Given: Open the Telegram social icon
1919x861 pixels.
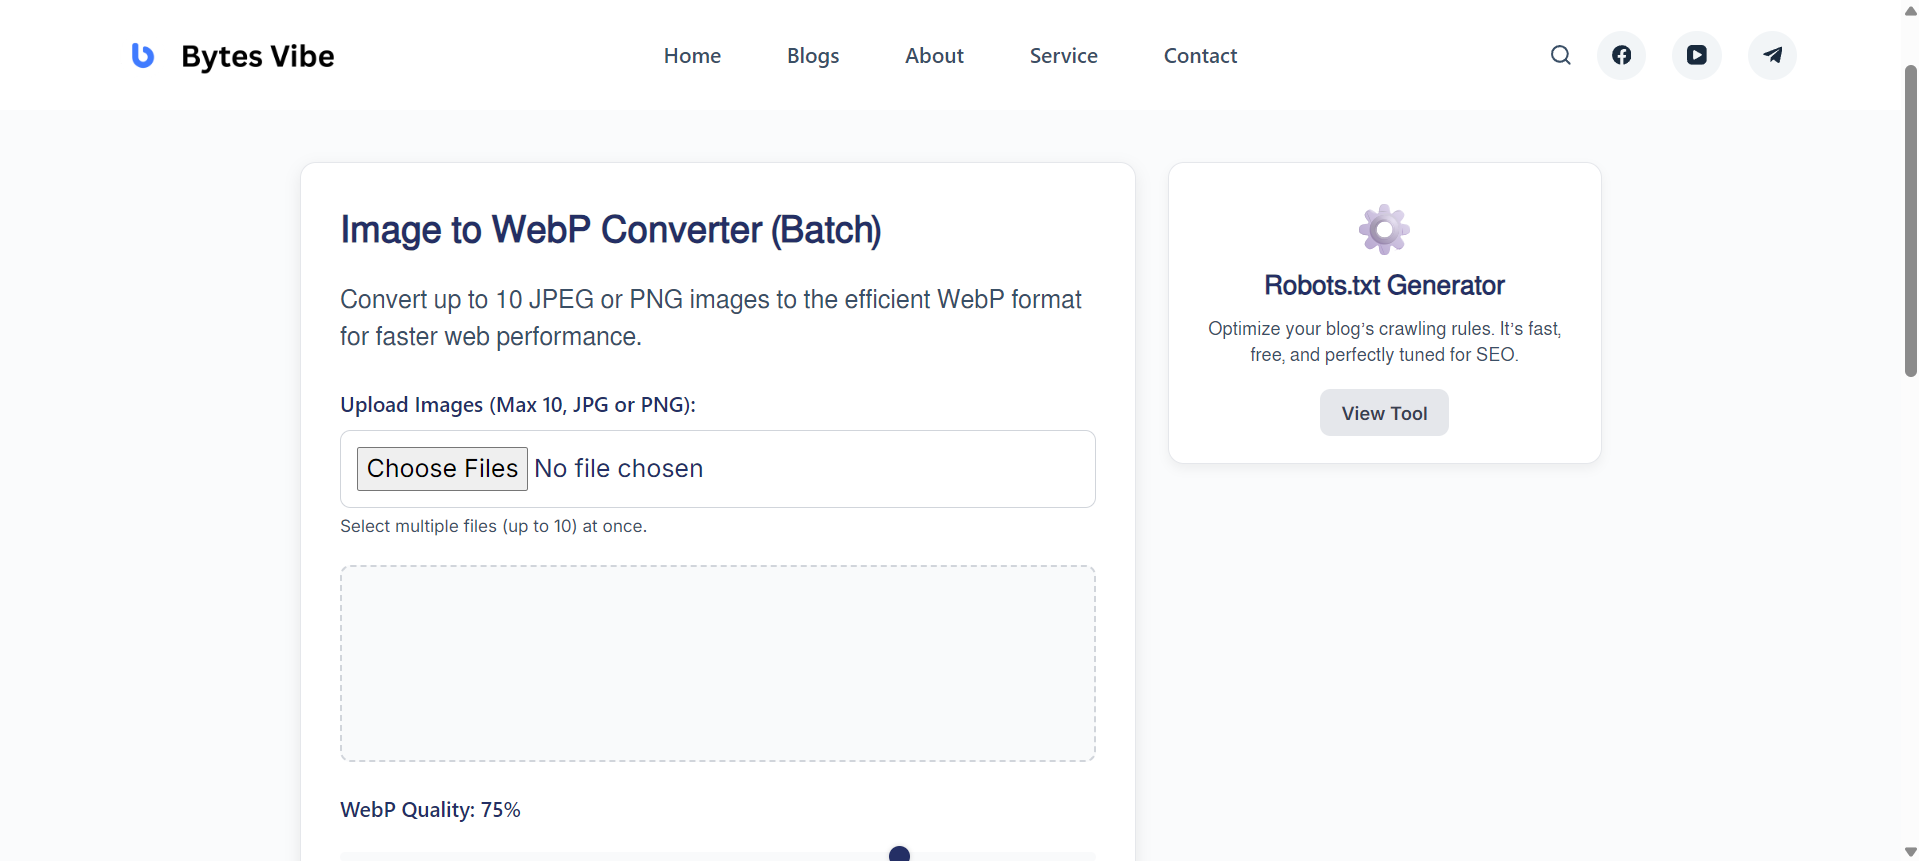Looking at the screenshot, I should pyautogui.click(x=1772, y=55).
